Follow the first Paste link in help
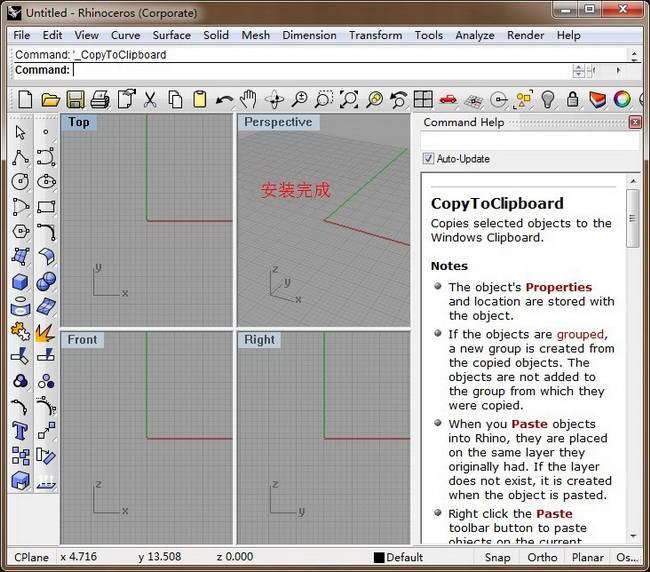Screen dimensions: 650x572 [x=529, y=424]
